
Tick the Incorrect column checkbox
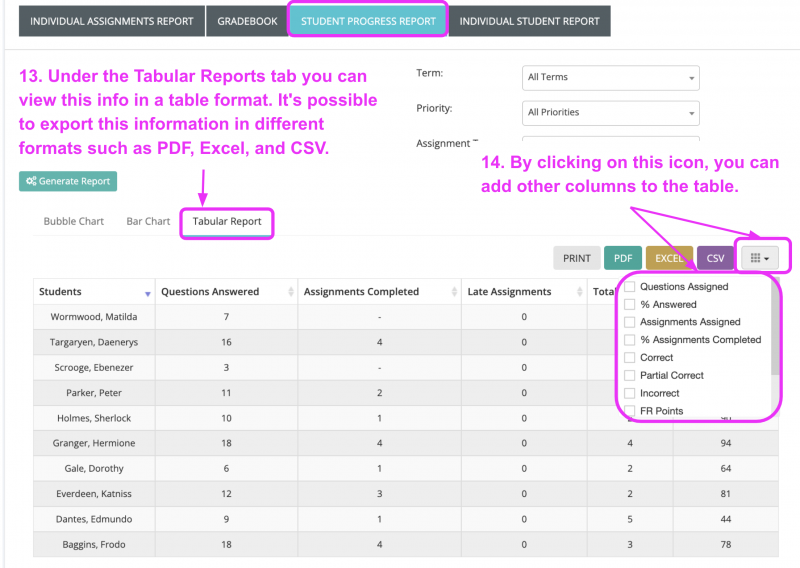click(630, 393)
